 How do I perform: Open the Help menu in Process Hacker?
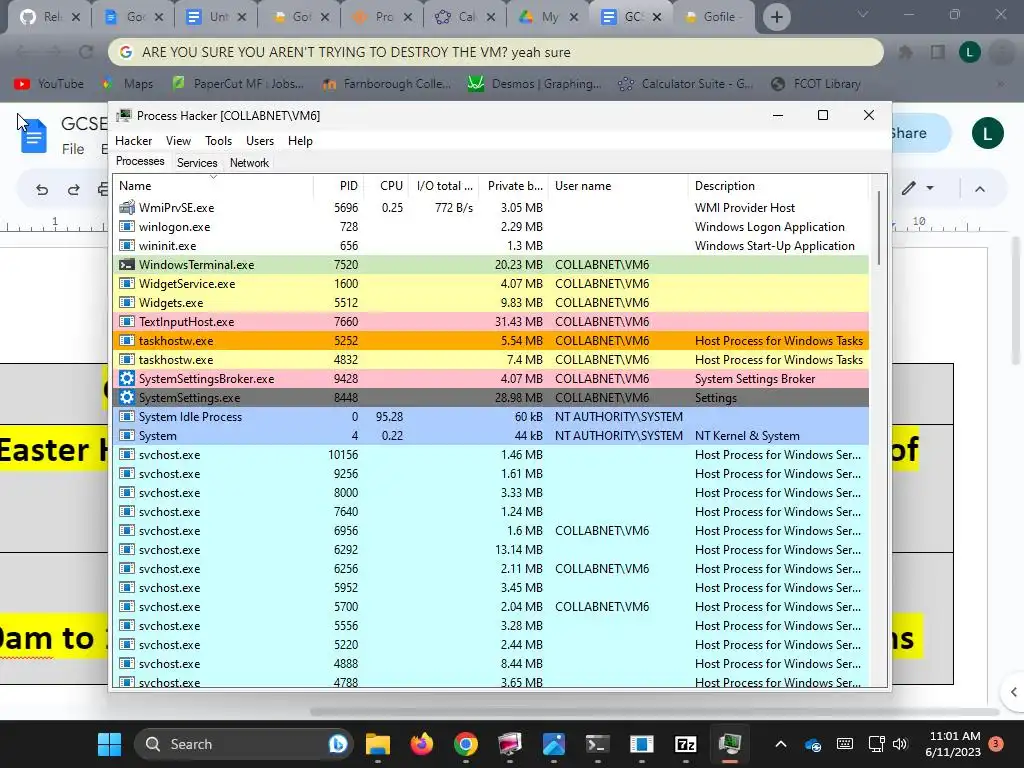pos(300,140)
